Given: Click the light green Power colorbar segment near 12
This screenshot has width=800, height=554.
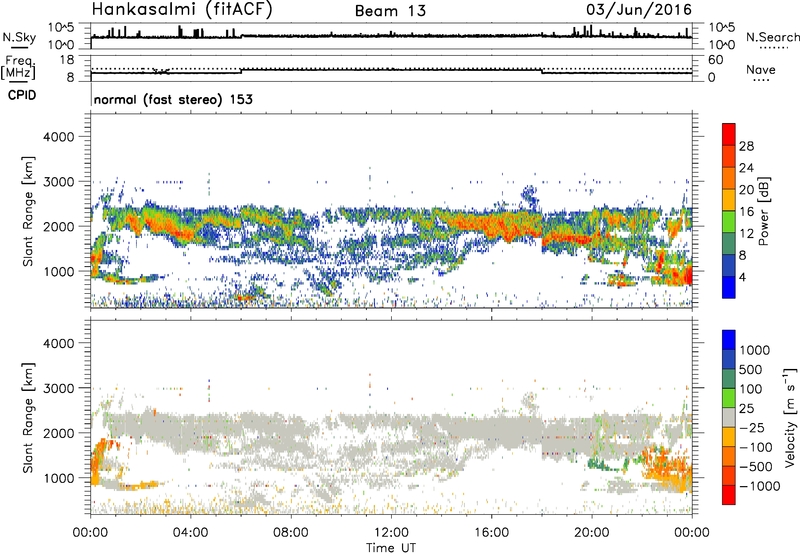Looking at the screenshot, I should (729, 222).
